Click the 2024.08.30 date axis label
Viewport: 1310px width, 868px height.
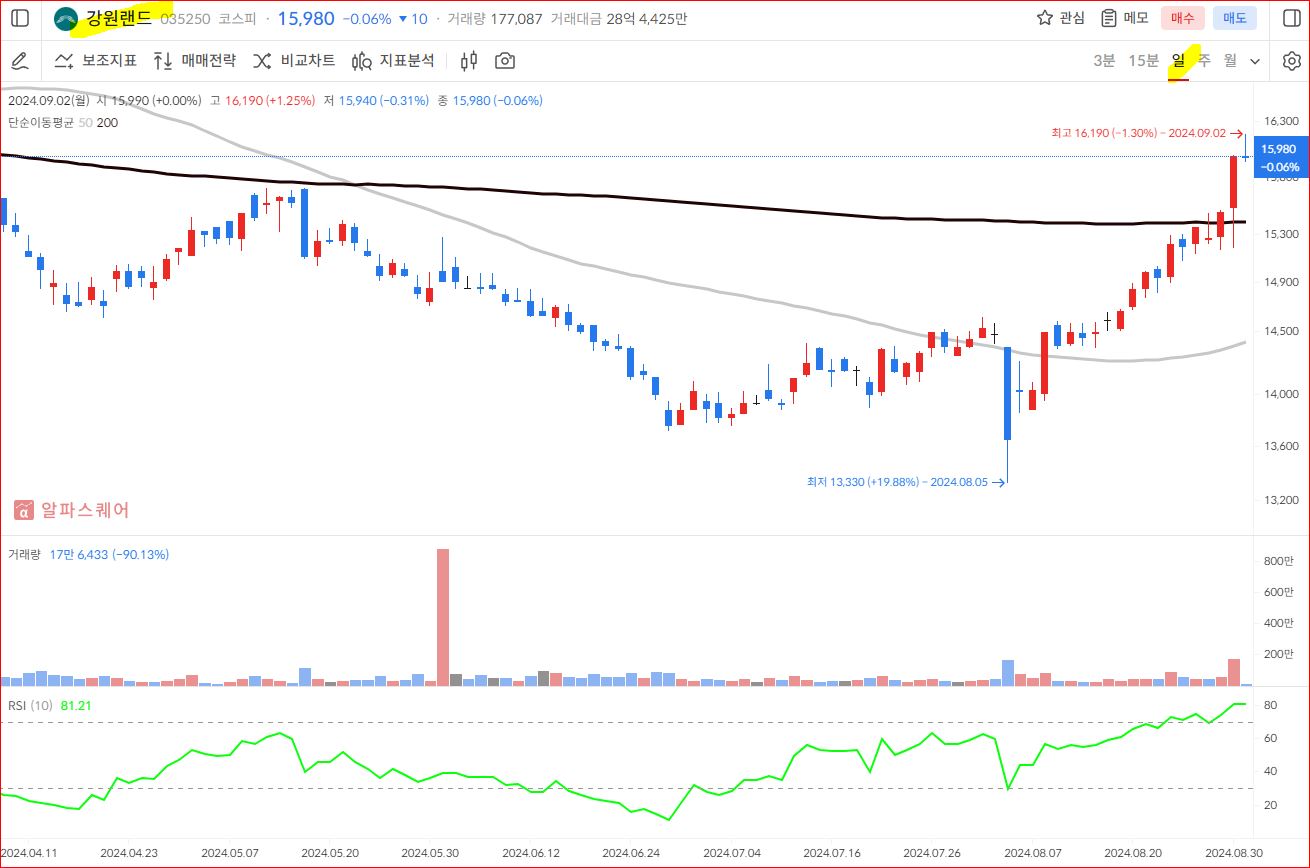[x=1234, y=853]
